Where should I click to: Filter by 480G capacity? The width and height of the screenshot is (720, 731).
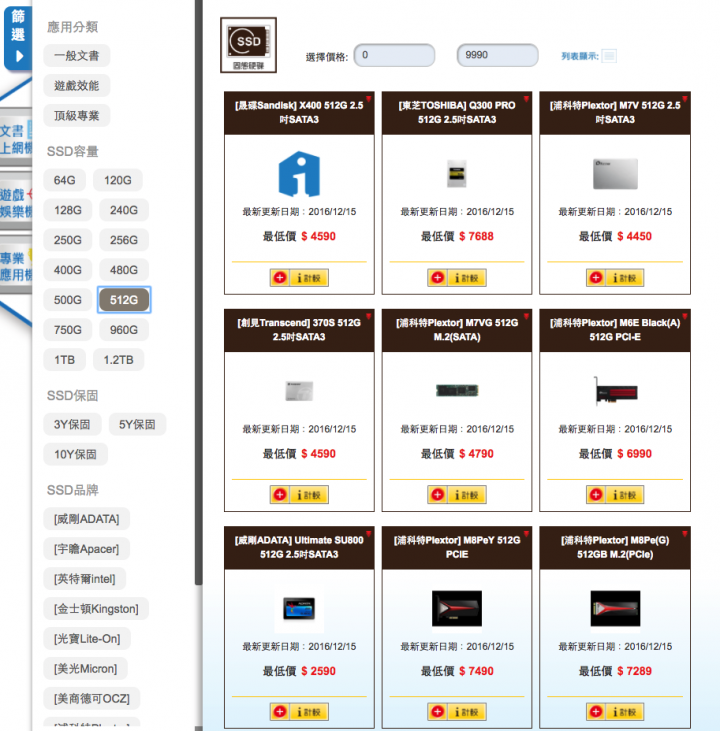pos(124,270)
